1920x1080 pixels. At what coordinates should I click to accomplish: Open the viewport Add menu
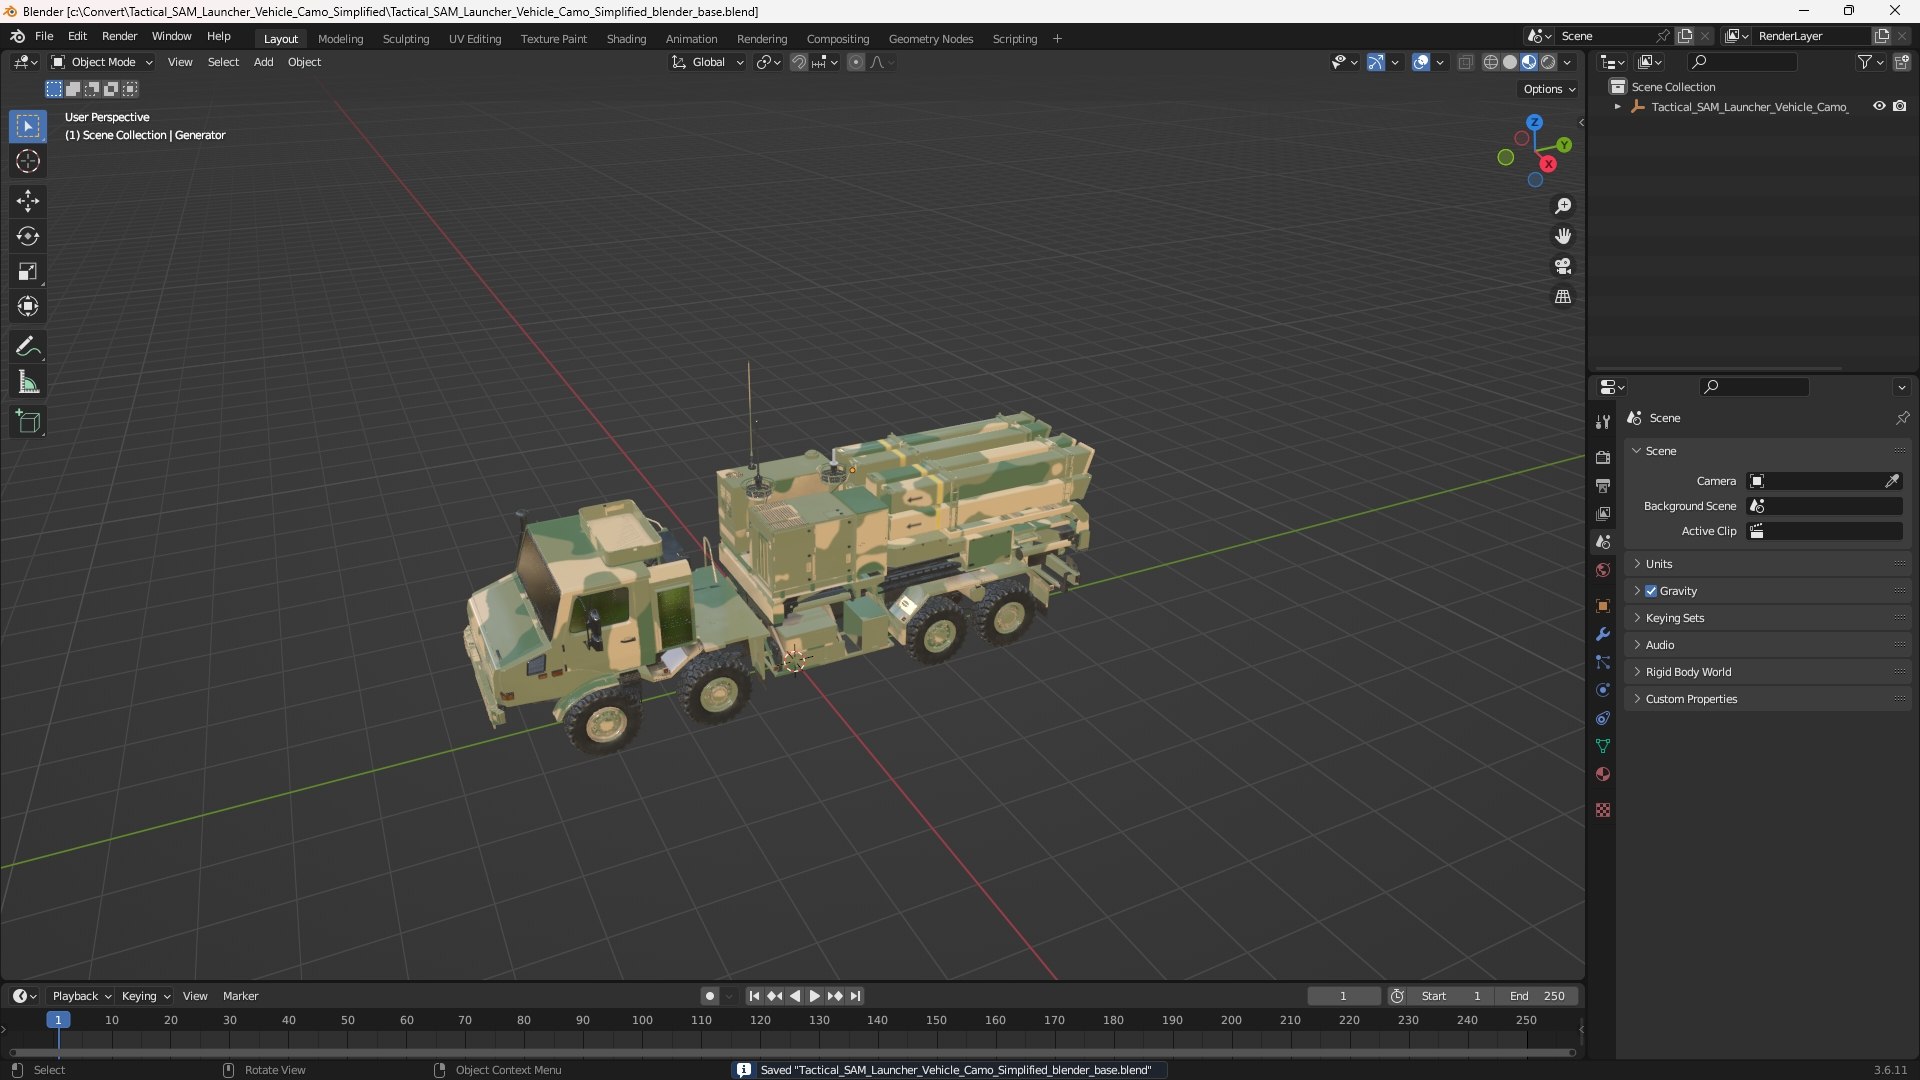pos(263,62)
